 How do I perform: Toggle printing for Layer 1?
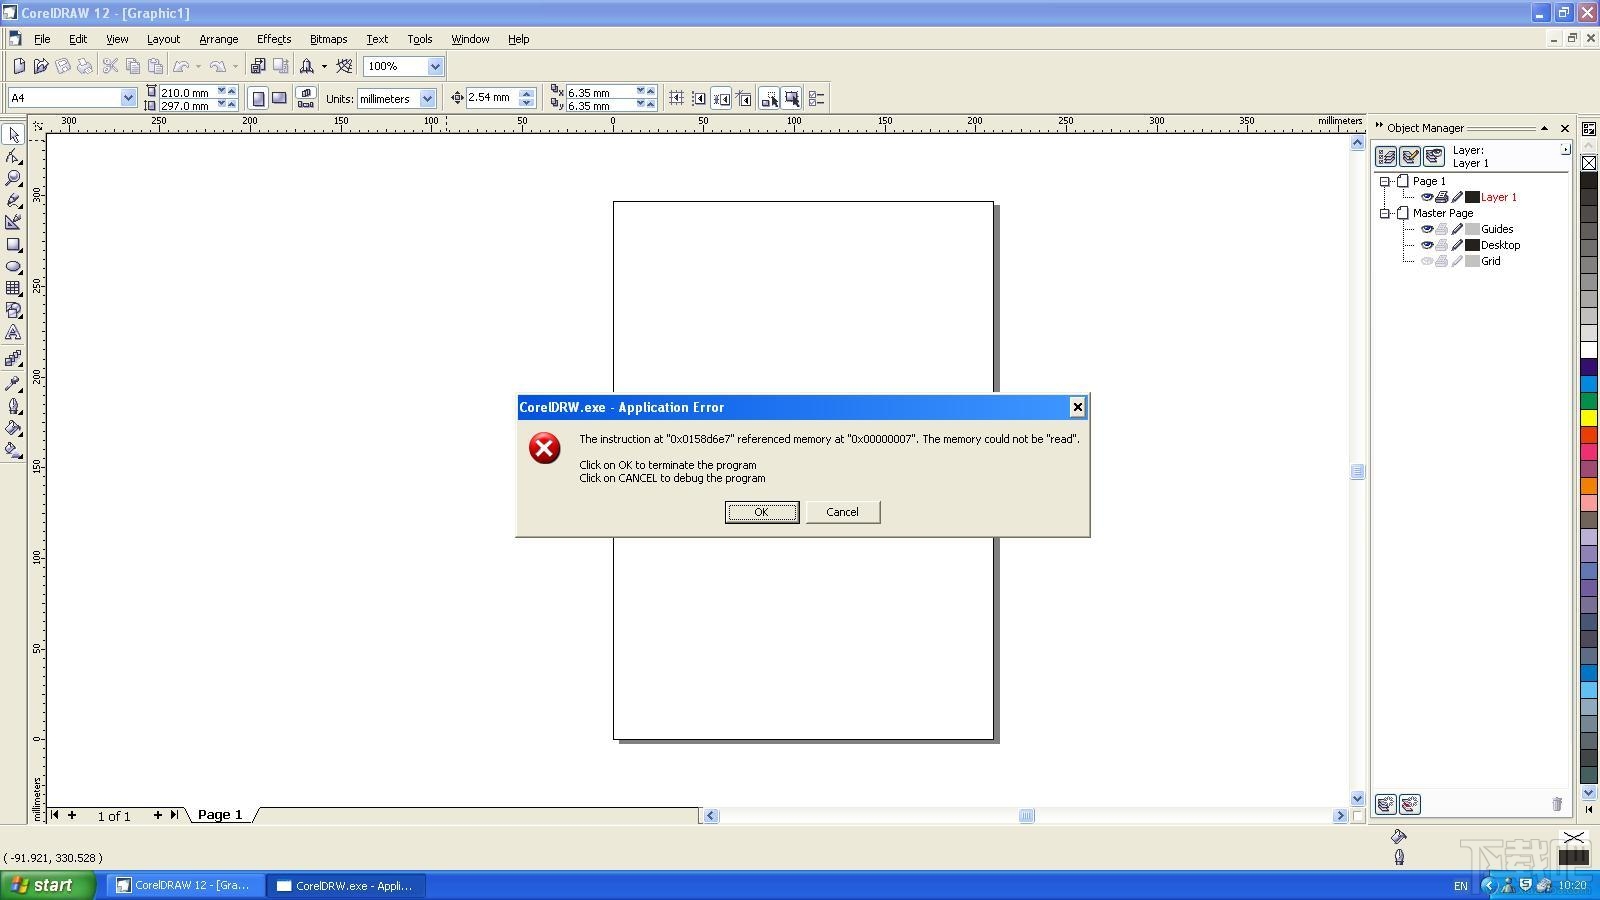click(1442, 197)
